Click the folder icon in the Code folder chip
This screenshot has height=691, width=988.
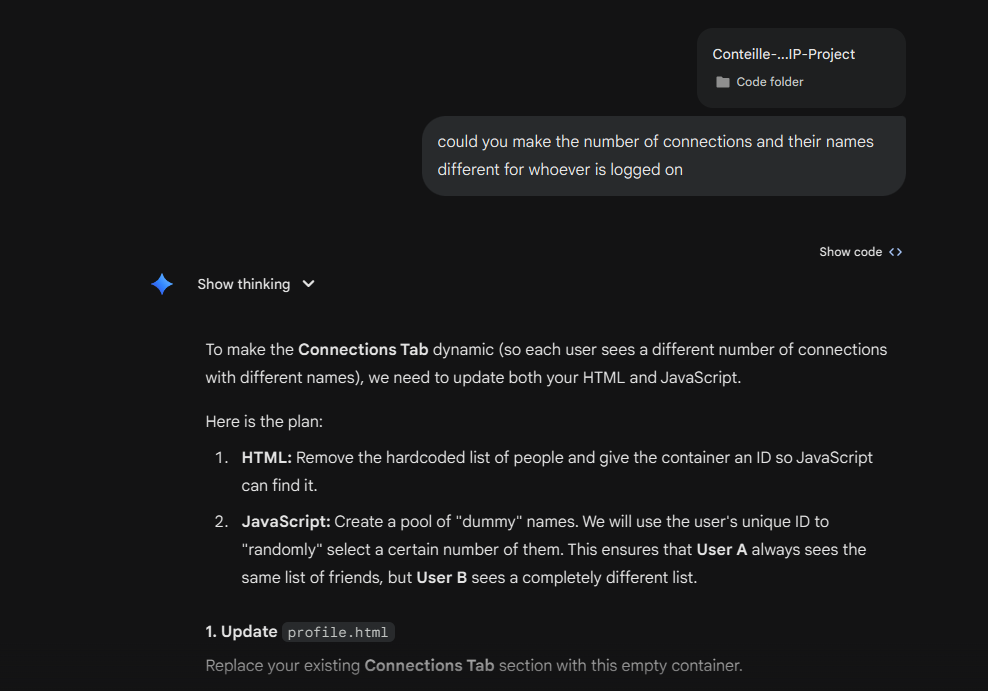coord(722,82)
